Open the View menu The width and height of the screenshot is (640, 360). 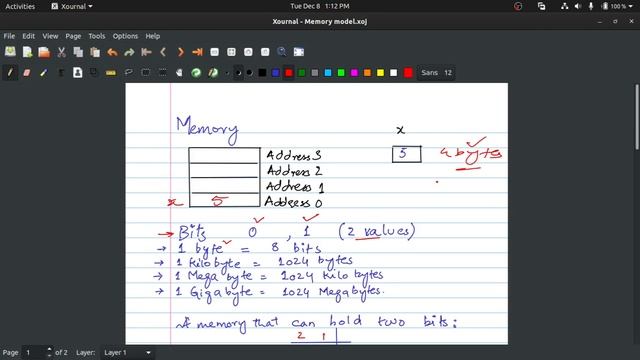coord(50,36)
